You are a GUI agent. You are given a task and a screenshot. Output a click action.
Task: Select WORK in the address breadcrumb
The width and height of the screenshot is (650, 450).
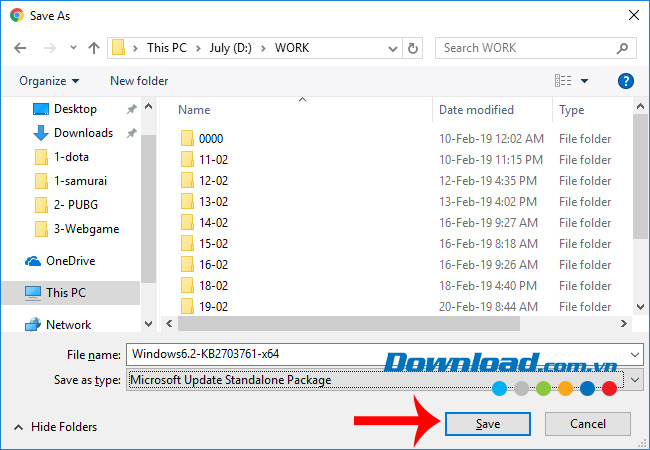(x=292, y=48)
